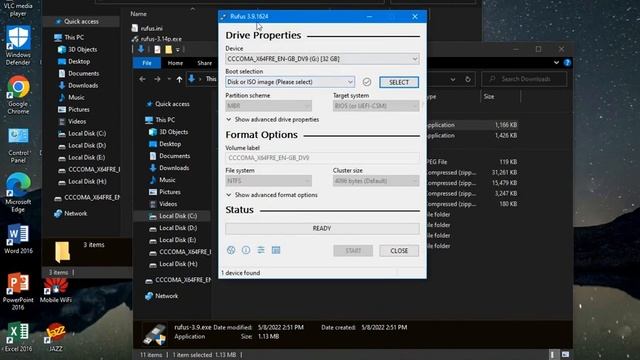Click the SELECT button in Rufus

point(399,82)
